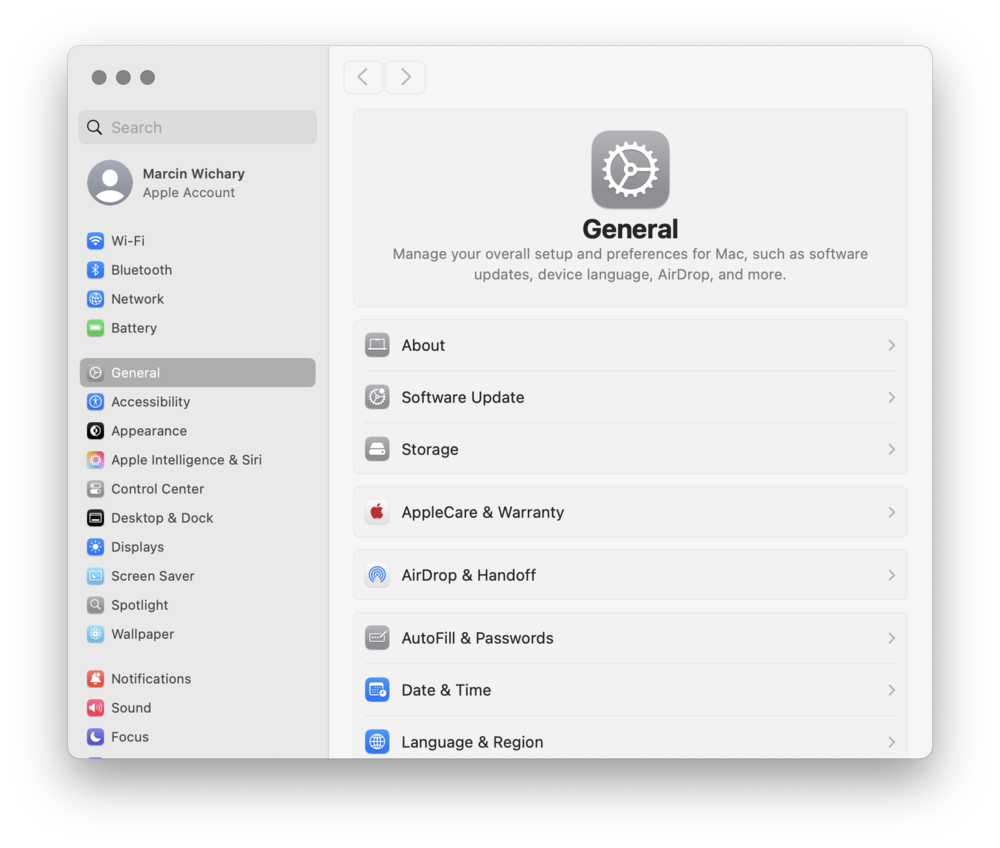Click the Control Center icon
Screen dimensions: 1000x848
(x=95, y=489)
